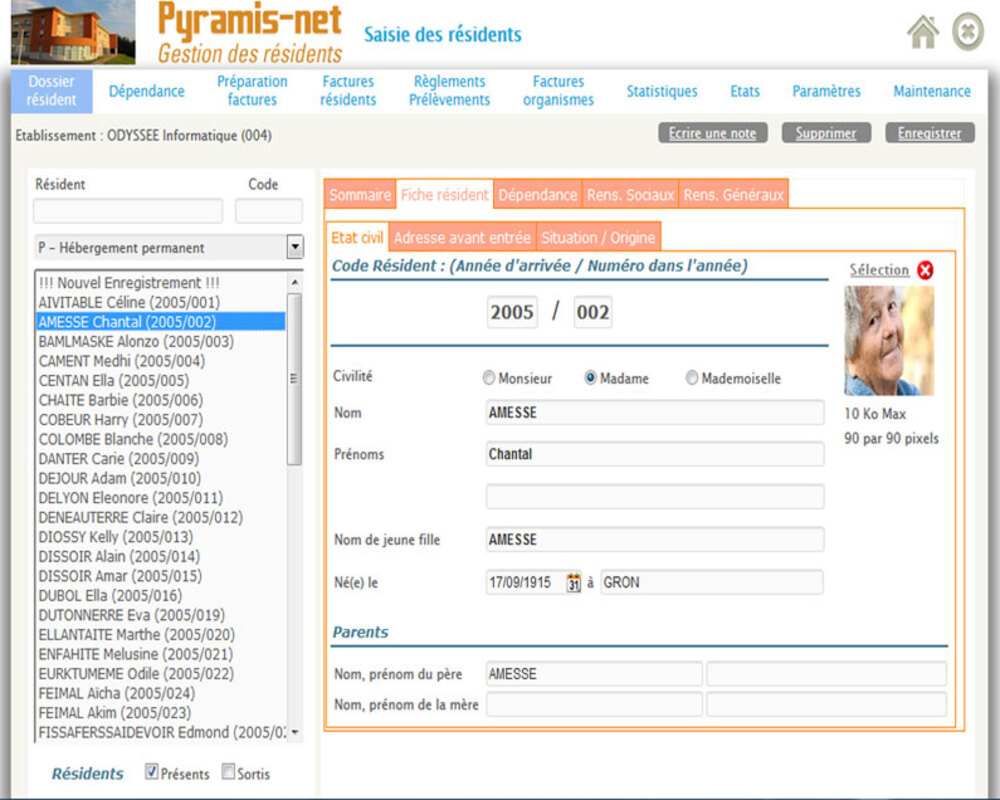The height and width of the screenshot is (800, 1000).
Task: Click the home icon in header
Action: (923, 32)
